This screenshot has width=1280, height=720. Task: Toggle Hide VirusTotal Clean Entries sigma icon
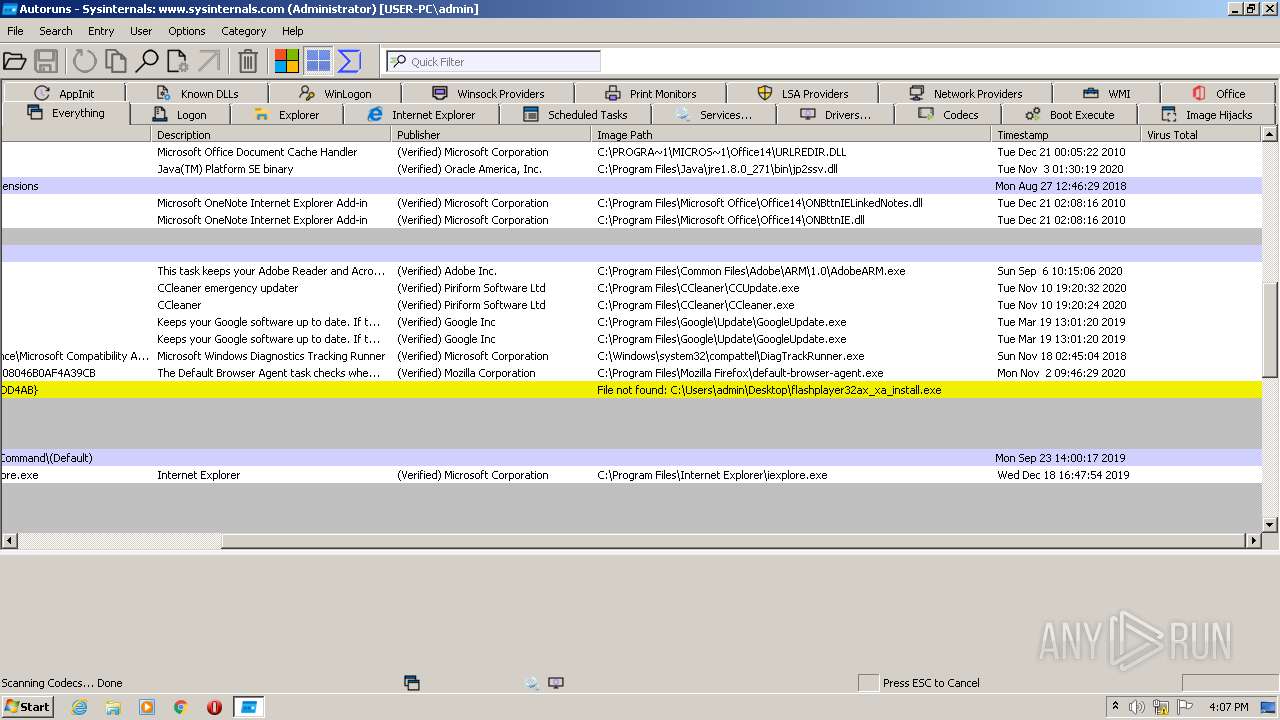349,61
